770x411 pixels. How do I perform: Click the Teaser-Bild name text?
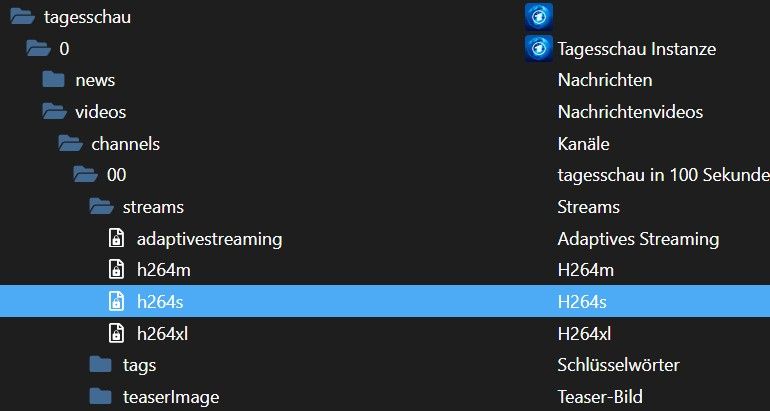[600, 396]
